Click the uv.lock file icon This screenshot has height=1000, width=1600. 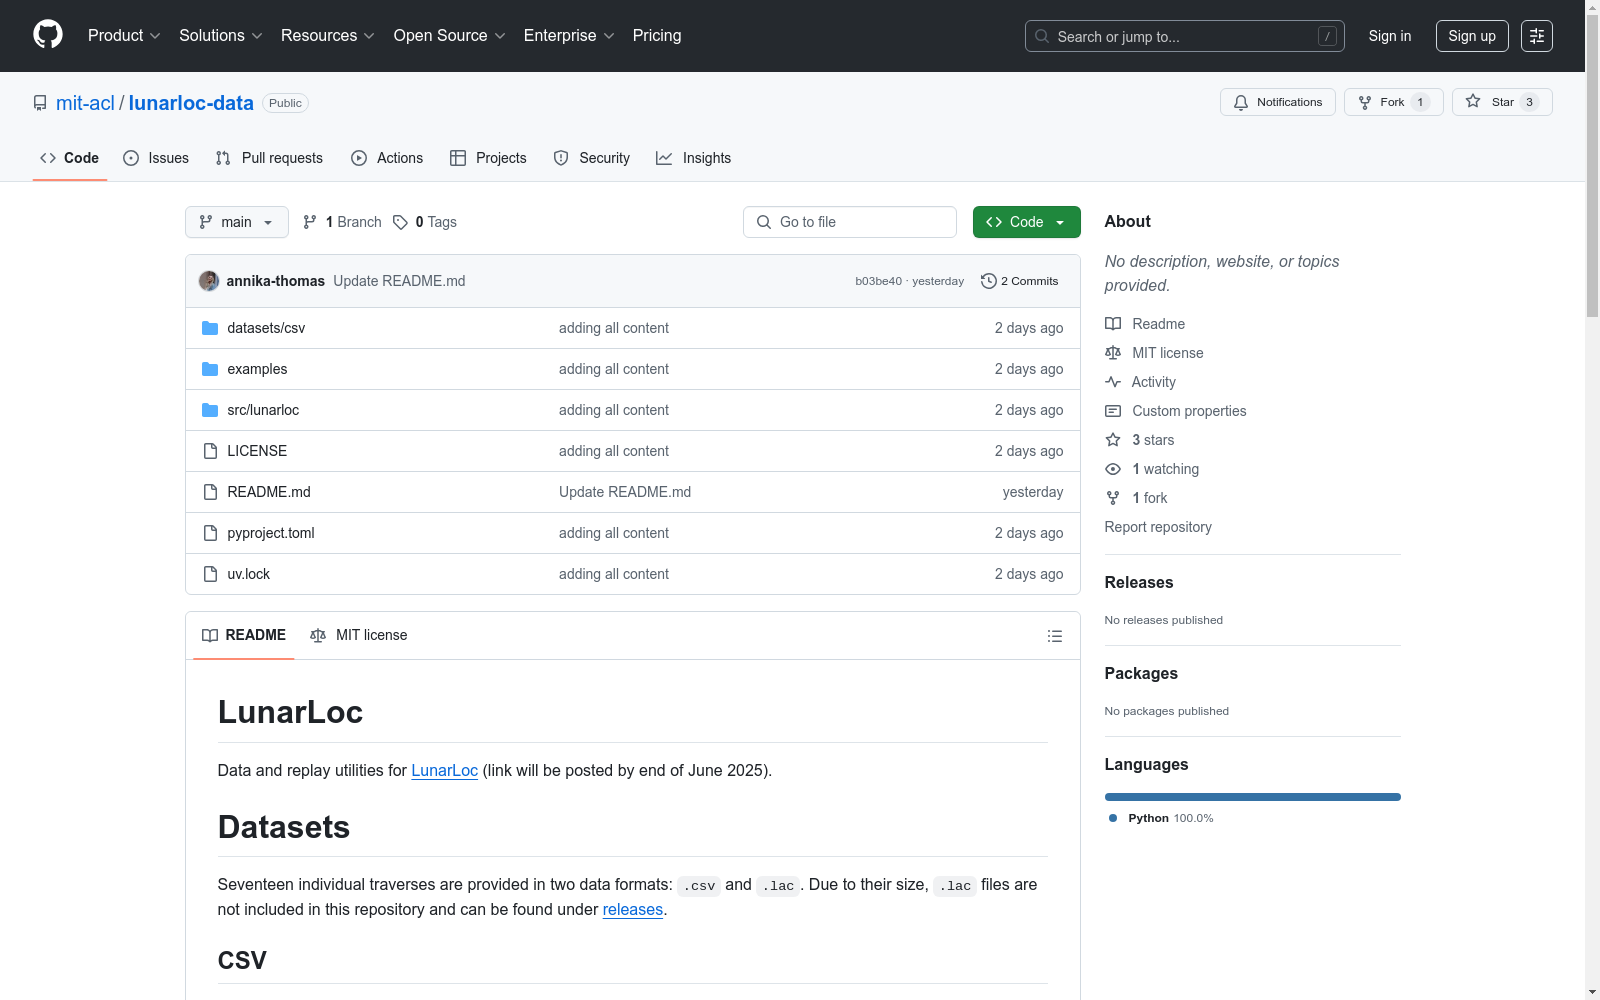pyautogui.click(x=210, y=574)
